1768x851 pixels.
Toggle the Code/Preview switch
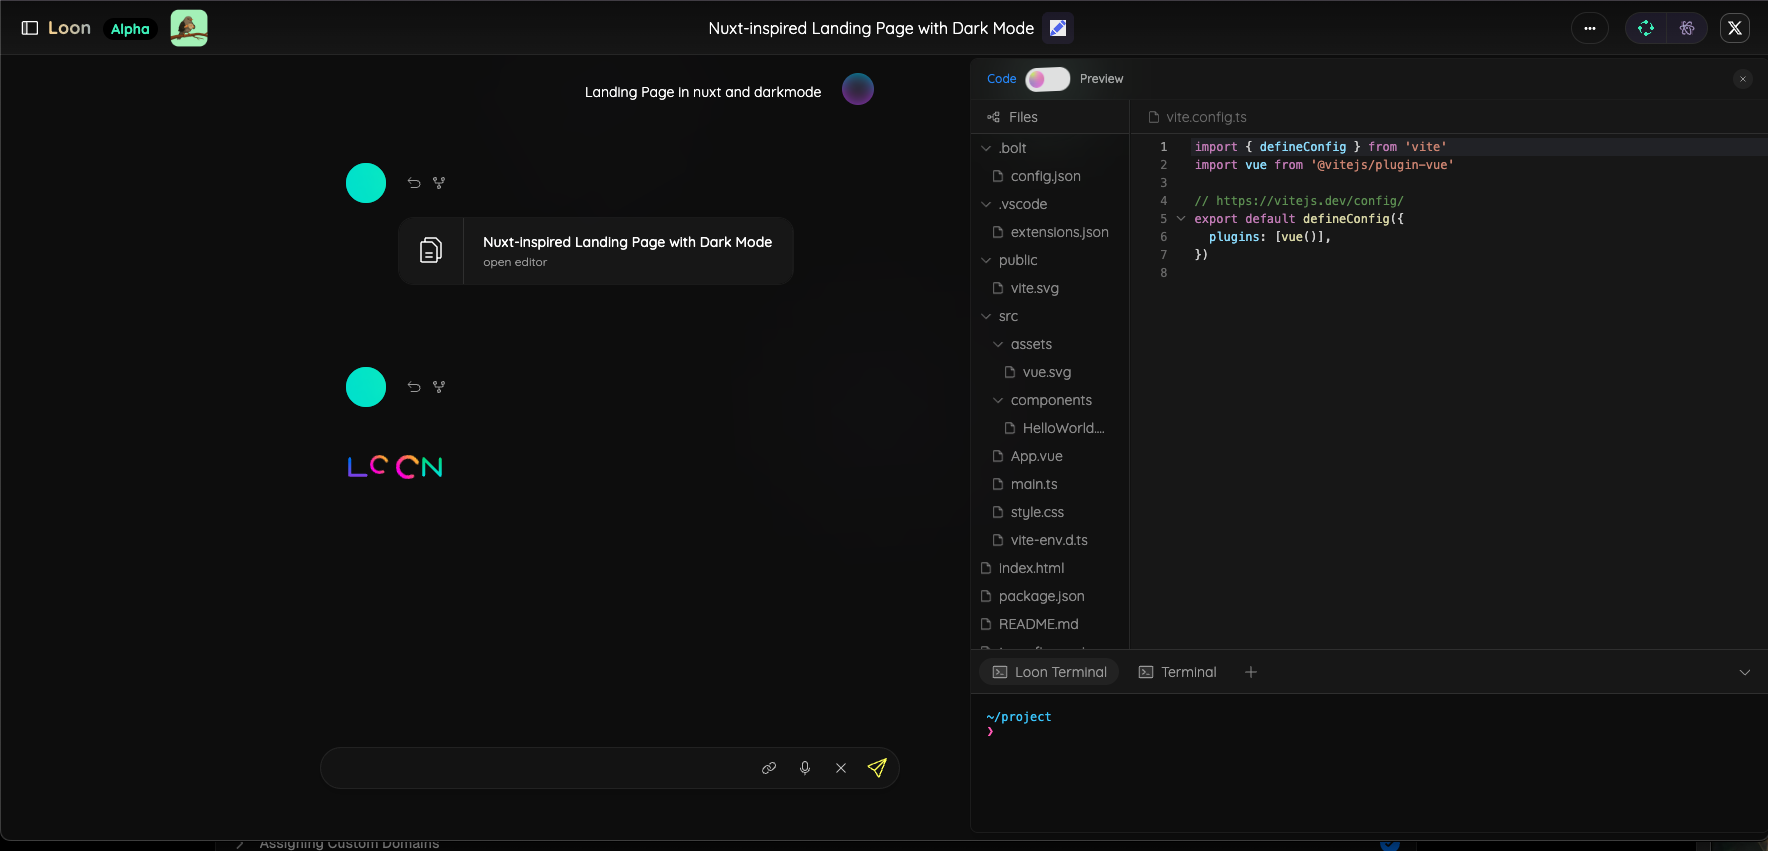coord(1048,79)
